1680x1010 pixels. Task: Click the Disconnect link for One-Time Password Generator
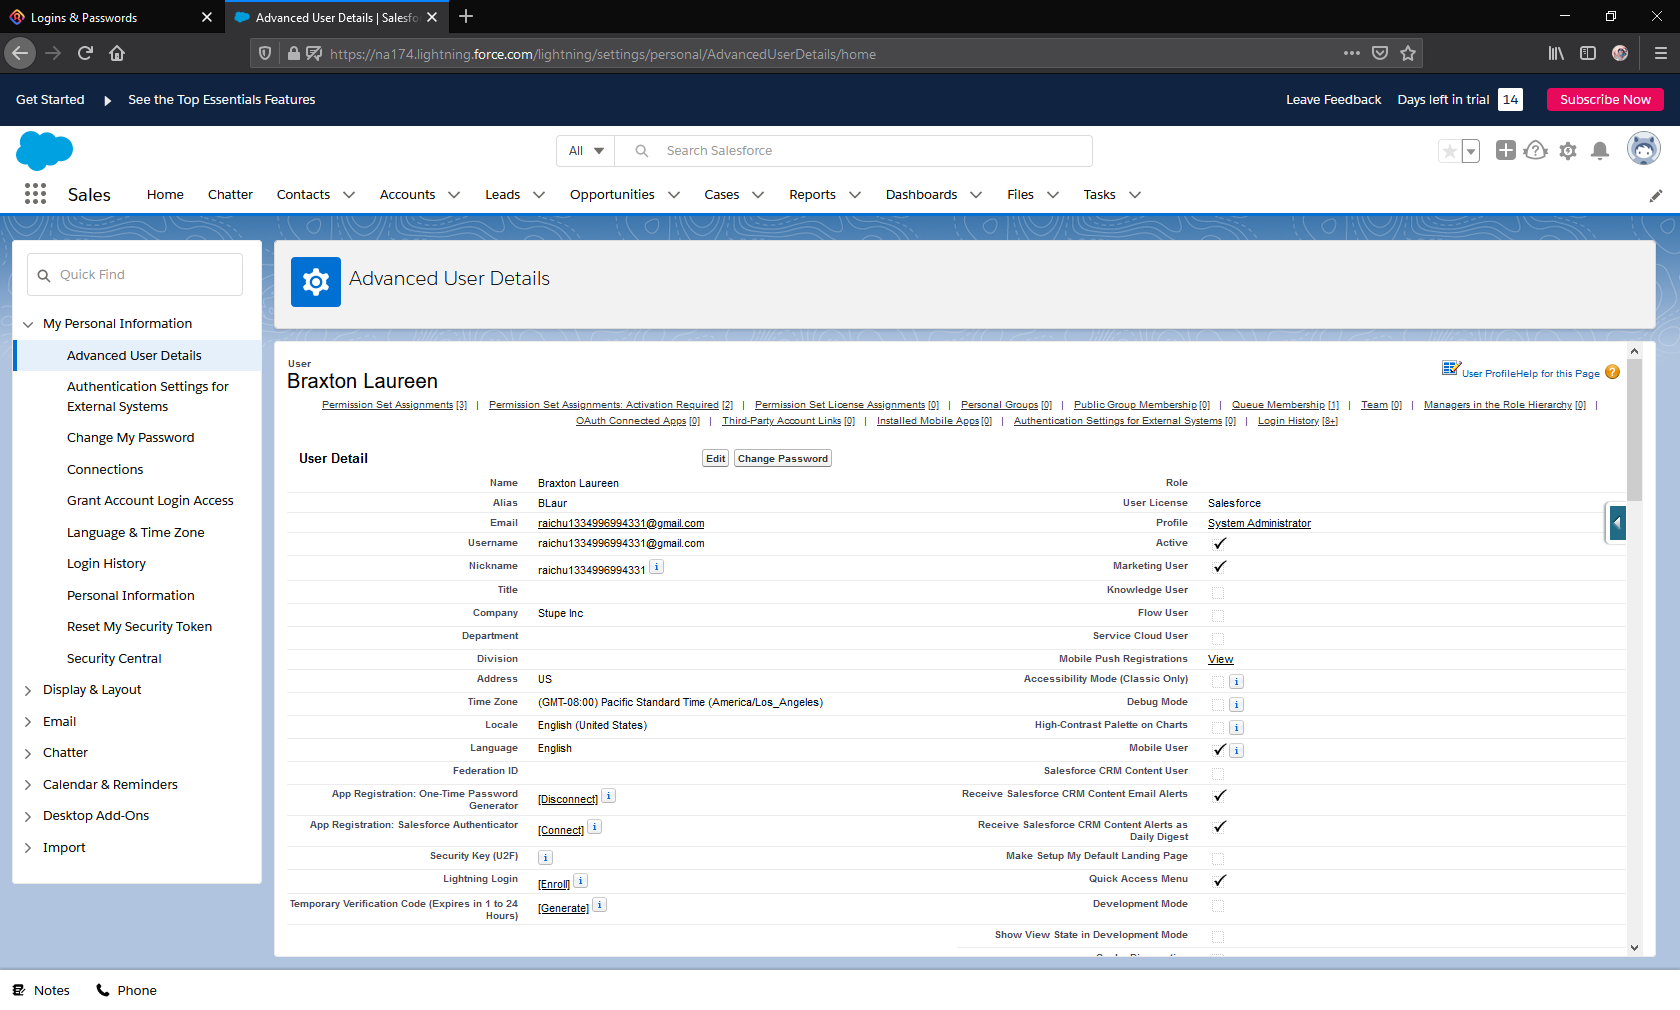[568, 800]
